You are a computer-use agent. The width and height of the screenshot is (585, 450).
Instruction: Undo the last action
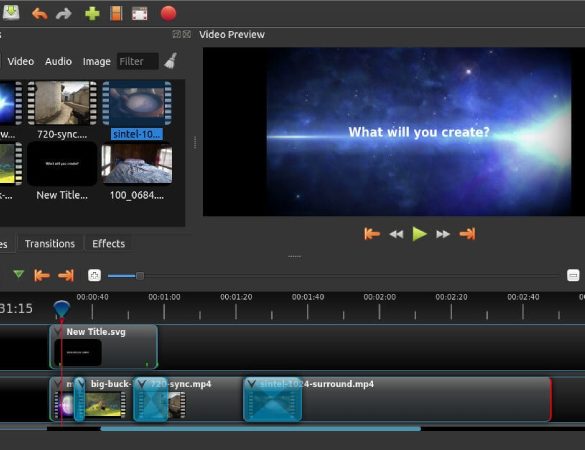[x=40, y=14]
